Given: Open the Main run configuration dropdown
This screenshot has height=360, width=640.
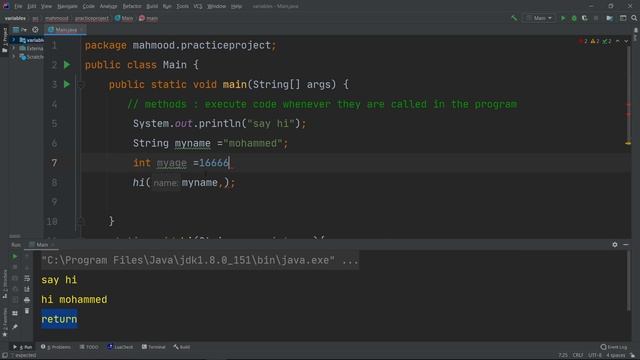Looking at the screenshot, I should (x=540, y=18).
